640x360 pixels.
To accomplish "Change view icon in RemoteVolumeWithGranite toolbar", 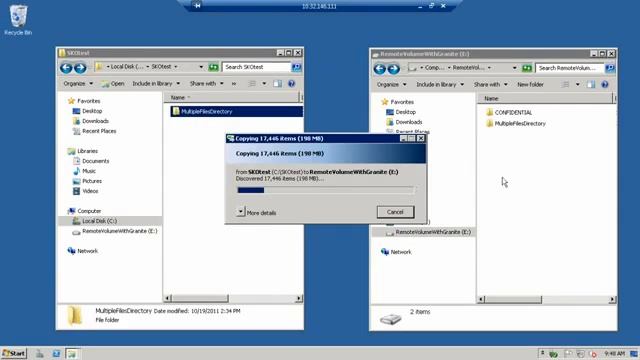I will 566,84.
